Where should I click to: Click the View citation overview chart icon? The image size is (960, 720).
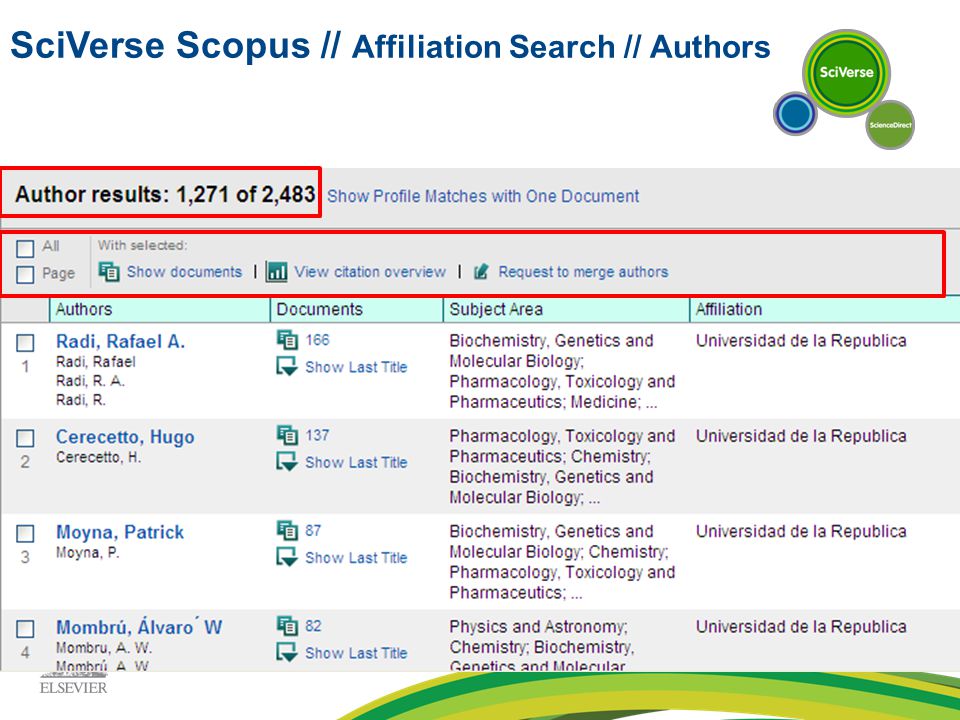click(x=277, y=271)
